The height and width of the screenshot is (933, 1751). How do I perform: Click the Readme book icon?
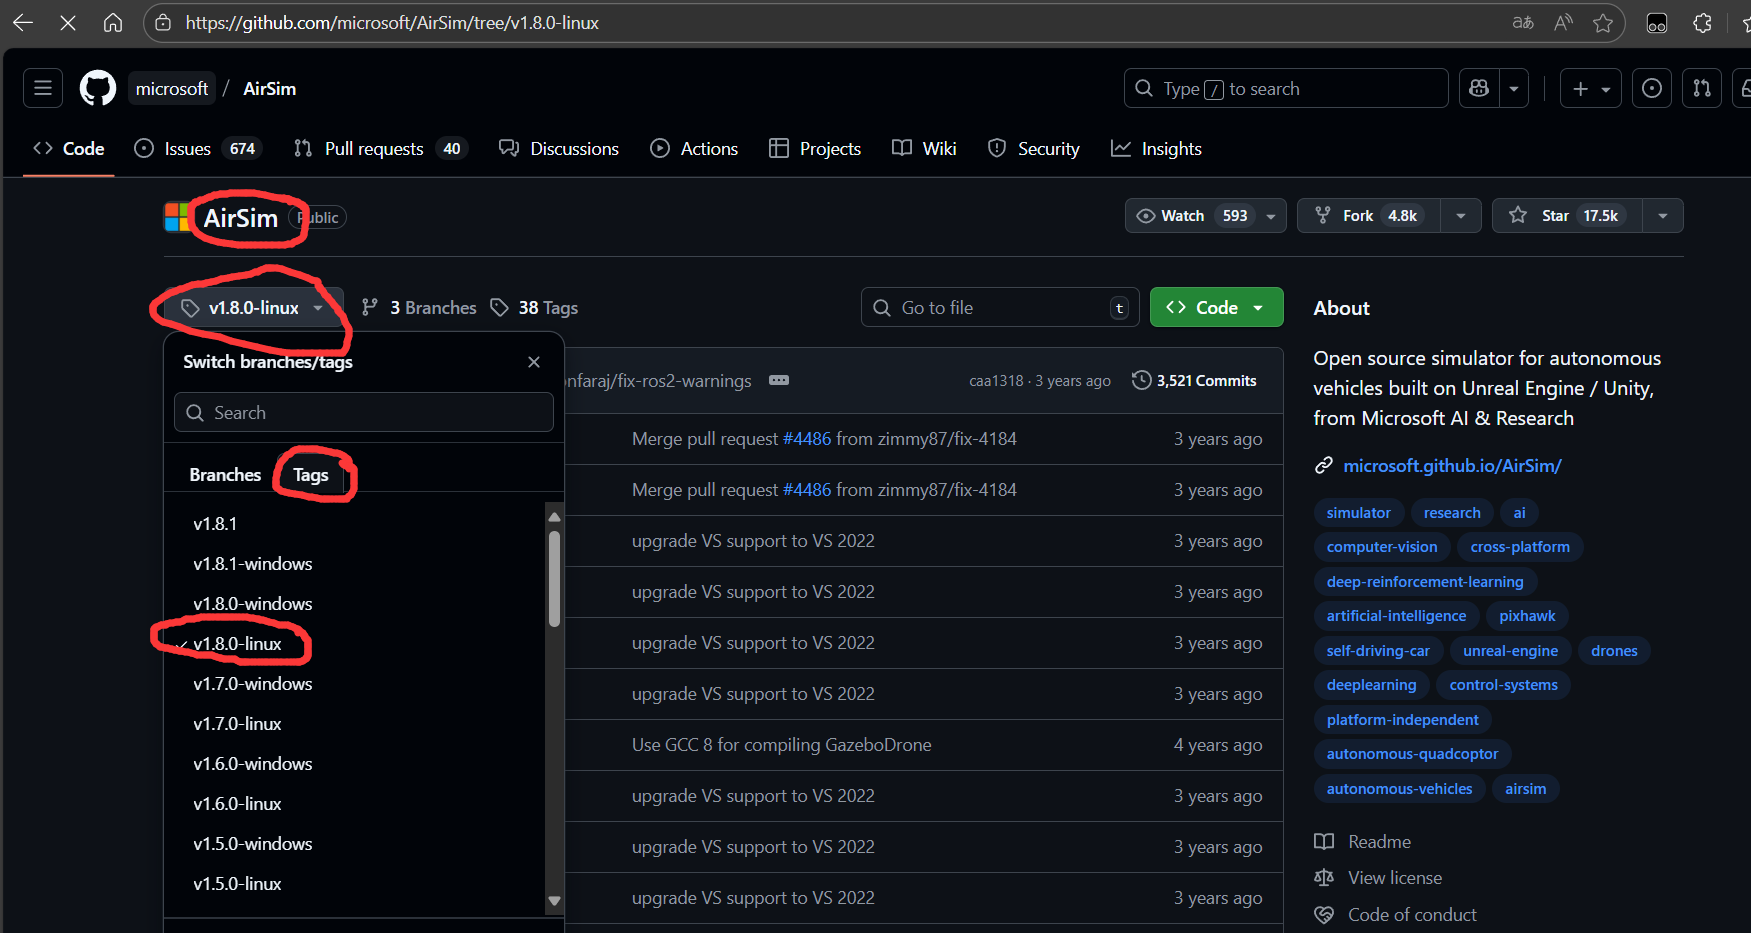tap(1324, 841)
